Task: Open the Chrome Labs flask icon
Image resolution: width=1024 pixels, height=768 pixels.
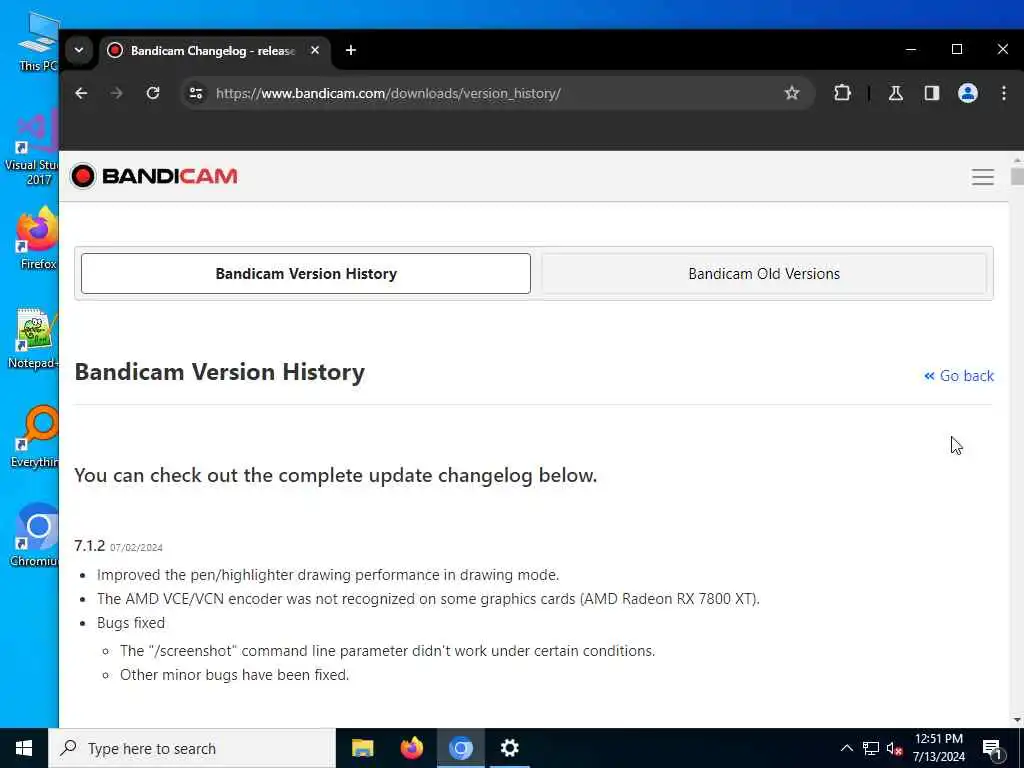Action: coord(895,93)
